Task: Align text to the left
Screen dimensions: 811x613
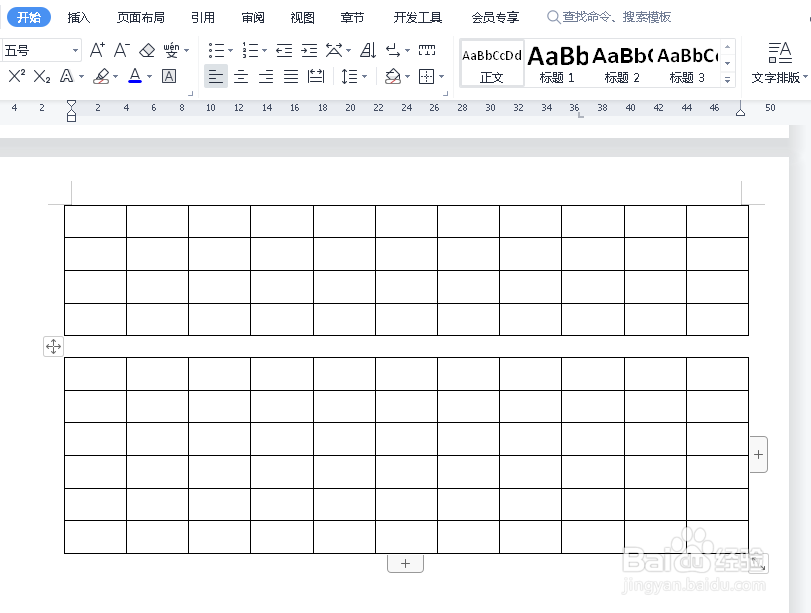Action: click(216, 77)
